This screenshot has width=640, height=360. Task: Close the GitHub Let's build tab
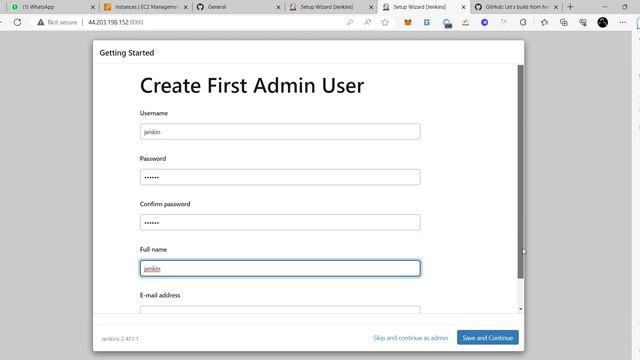pos(556,7)
